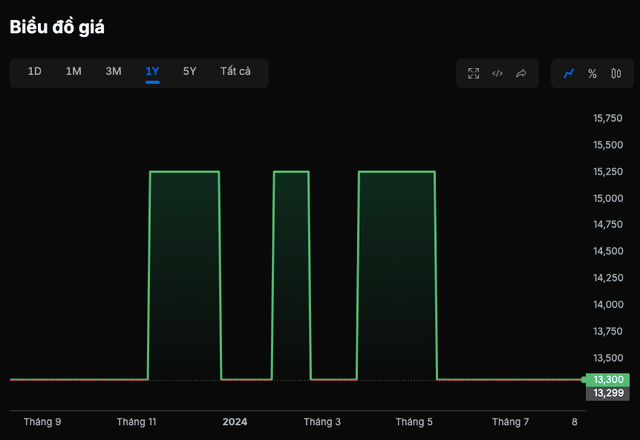Switch to line chart view
Image resolution: width=640 pixels, height=440 pixels.
pyautogui.click(x=569, y=73)
